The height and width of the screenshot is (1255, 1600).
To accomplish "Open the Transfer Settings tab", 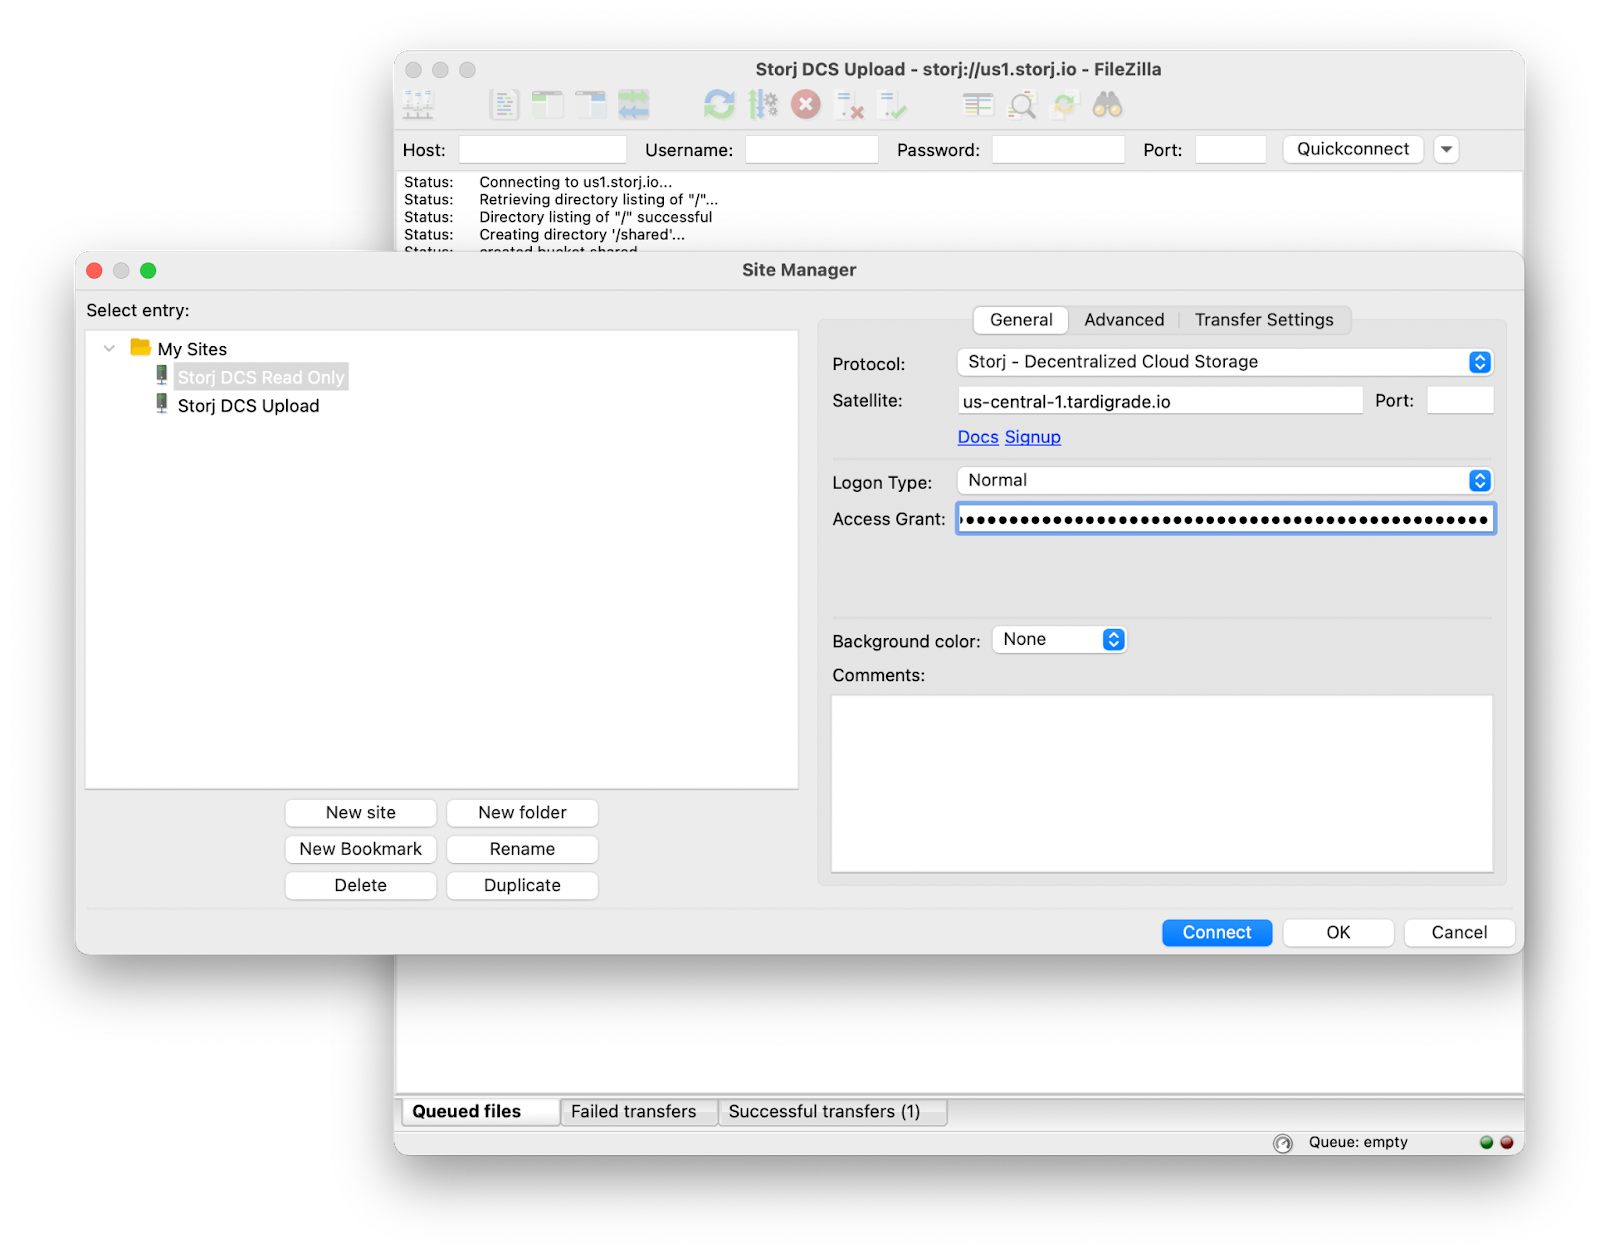I will pyautogui.click(x=1264, y=320).
